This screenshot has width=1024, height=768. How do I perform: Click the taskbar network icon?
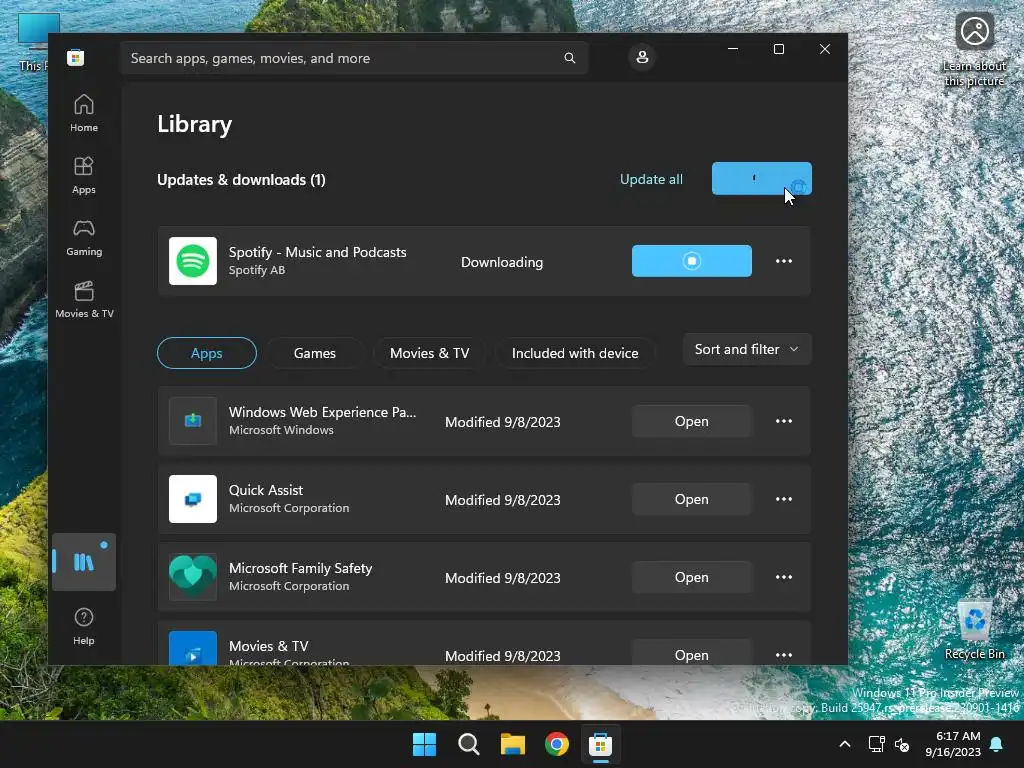click(x=876, y=744)
